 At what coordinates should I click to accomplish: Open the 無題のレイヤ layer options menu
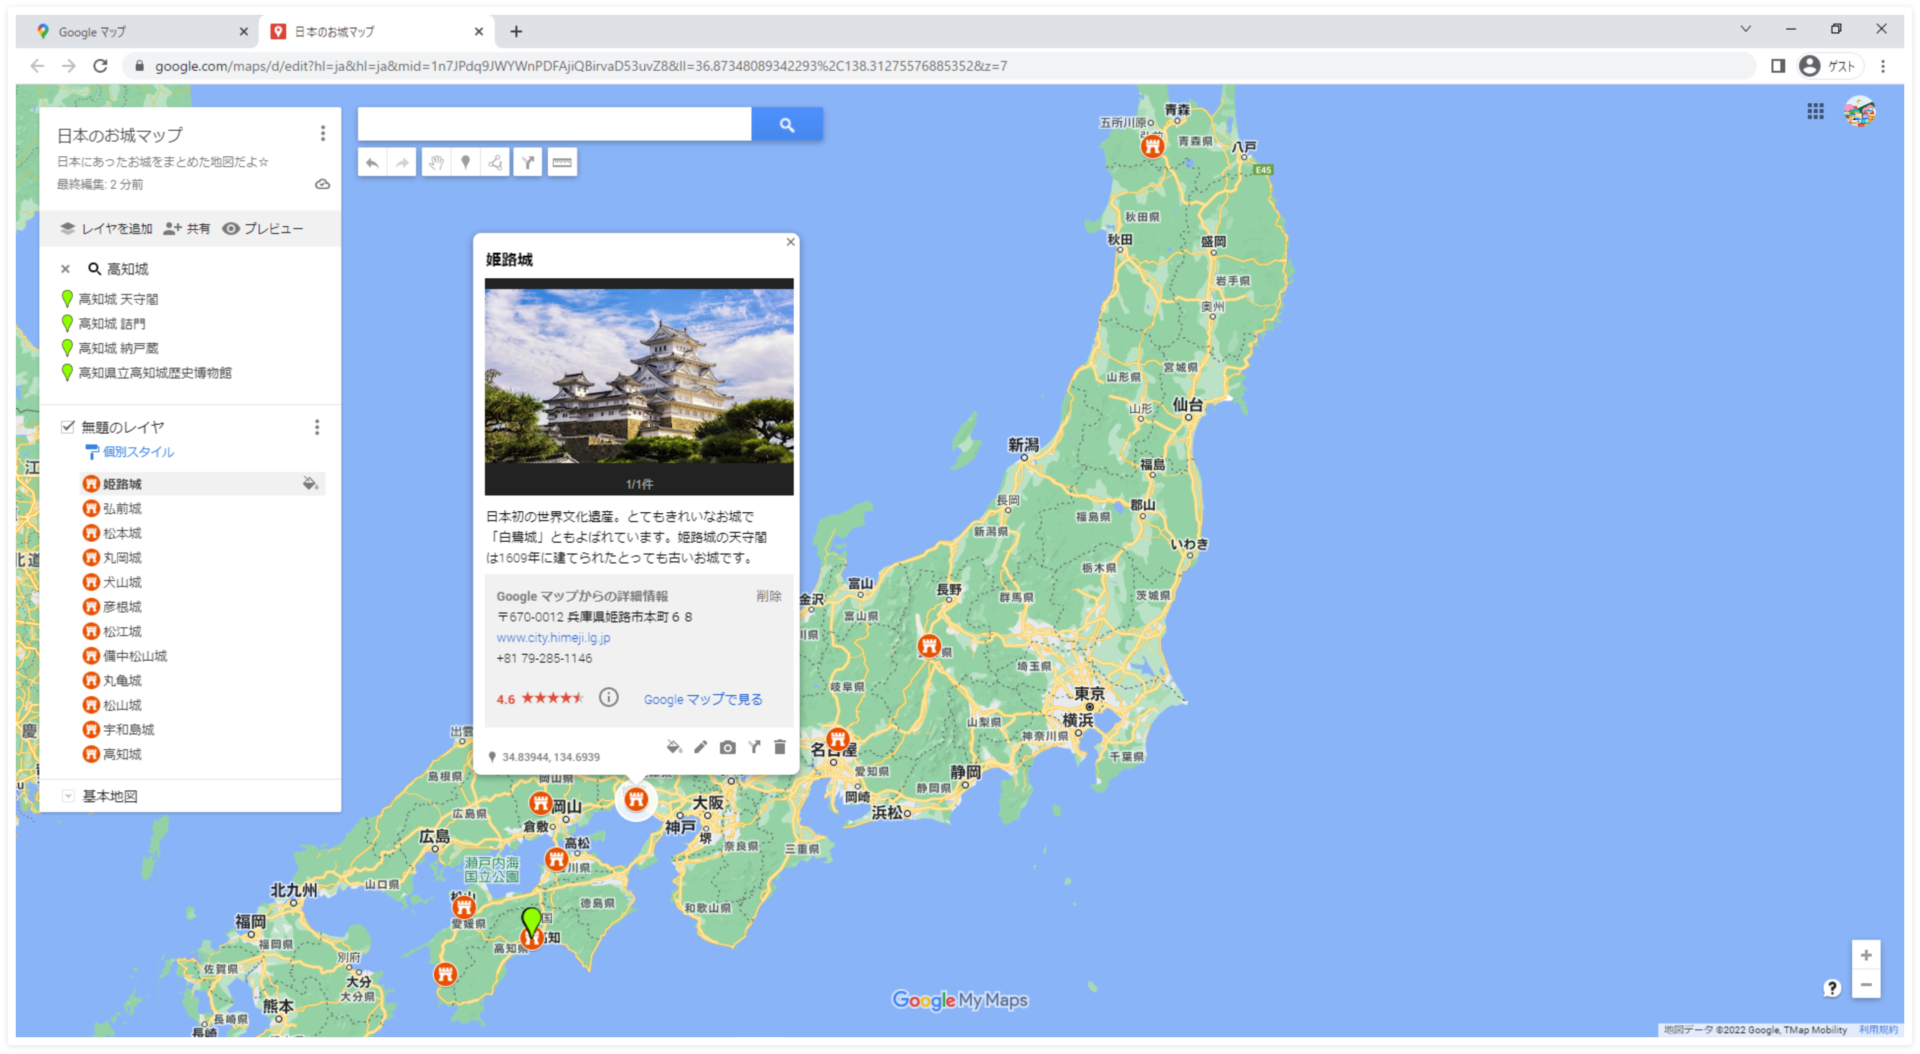point(317,427)
